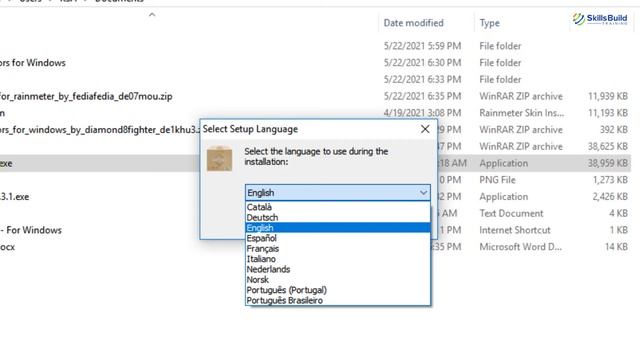Choose Català from the language list

point(338,207)
